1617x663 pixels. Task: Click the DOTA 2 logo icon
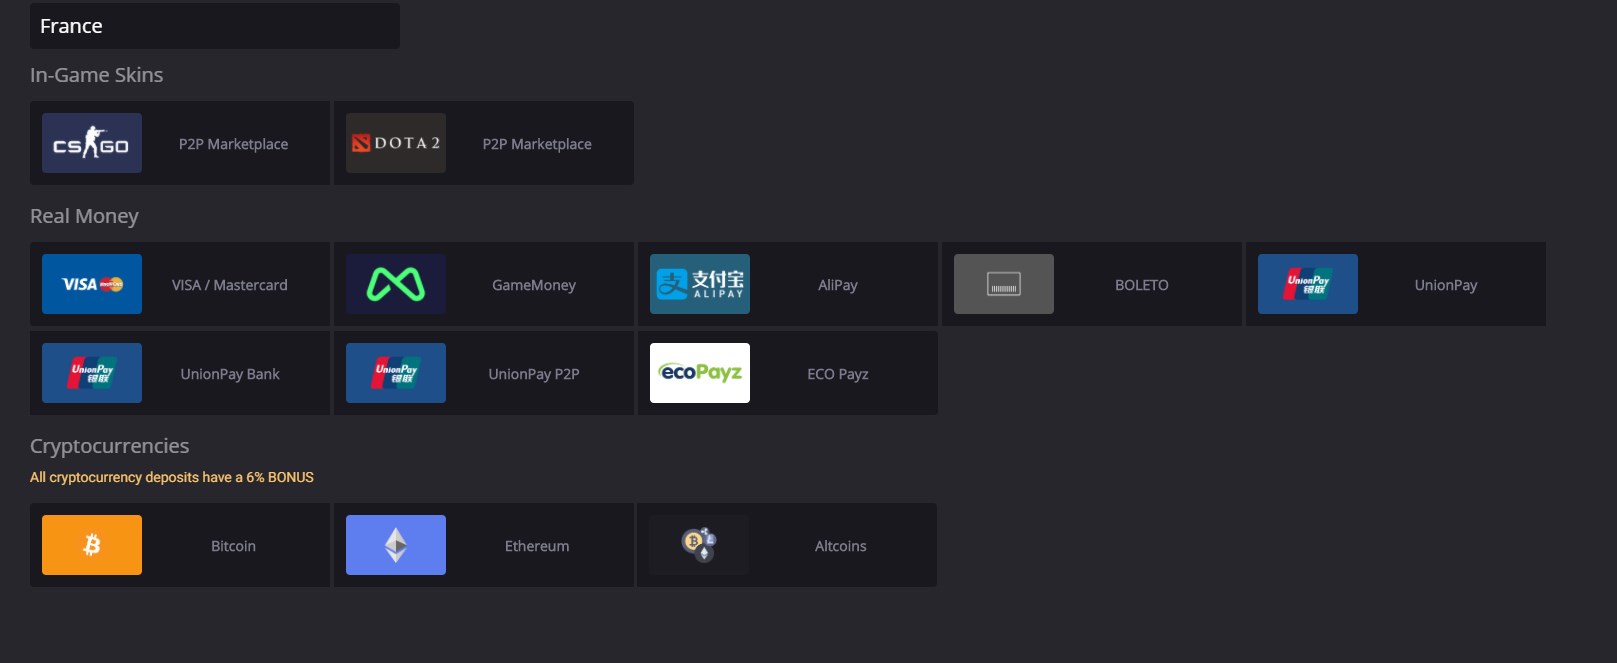(x=396, y=143)
